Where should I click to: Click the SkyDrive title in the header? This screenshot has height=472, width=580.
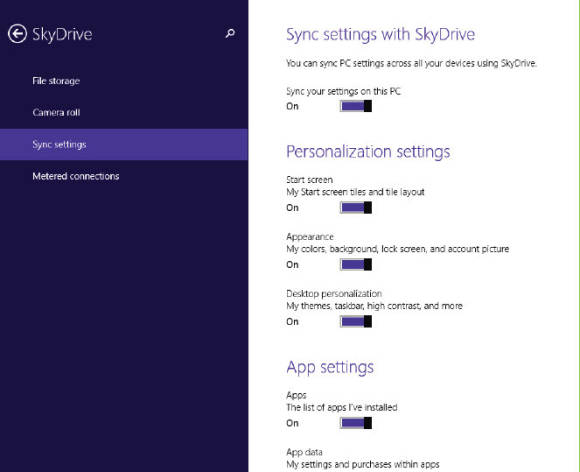pyautogui.click(x=62, y=34)
